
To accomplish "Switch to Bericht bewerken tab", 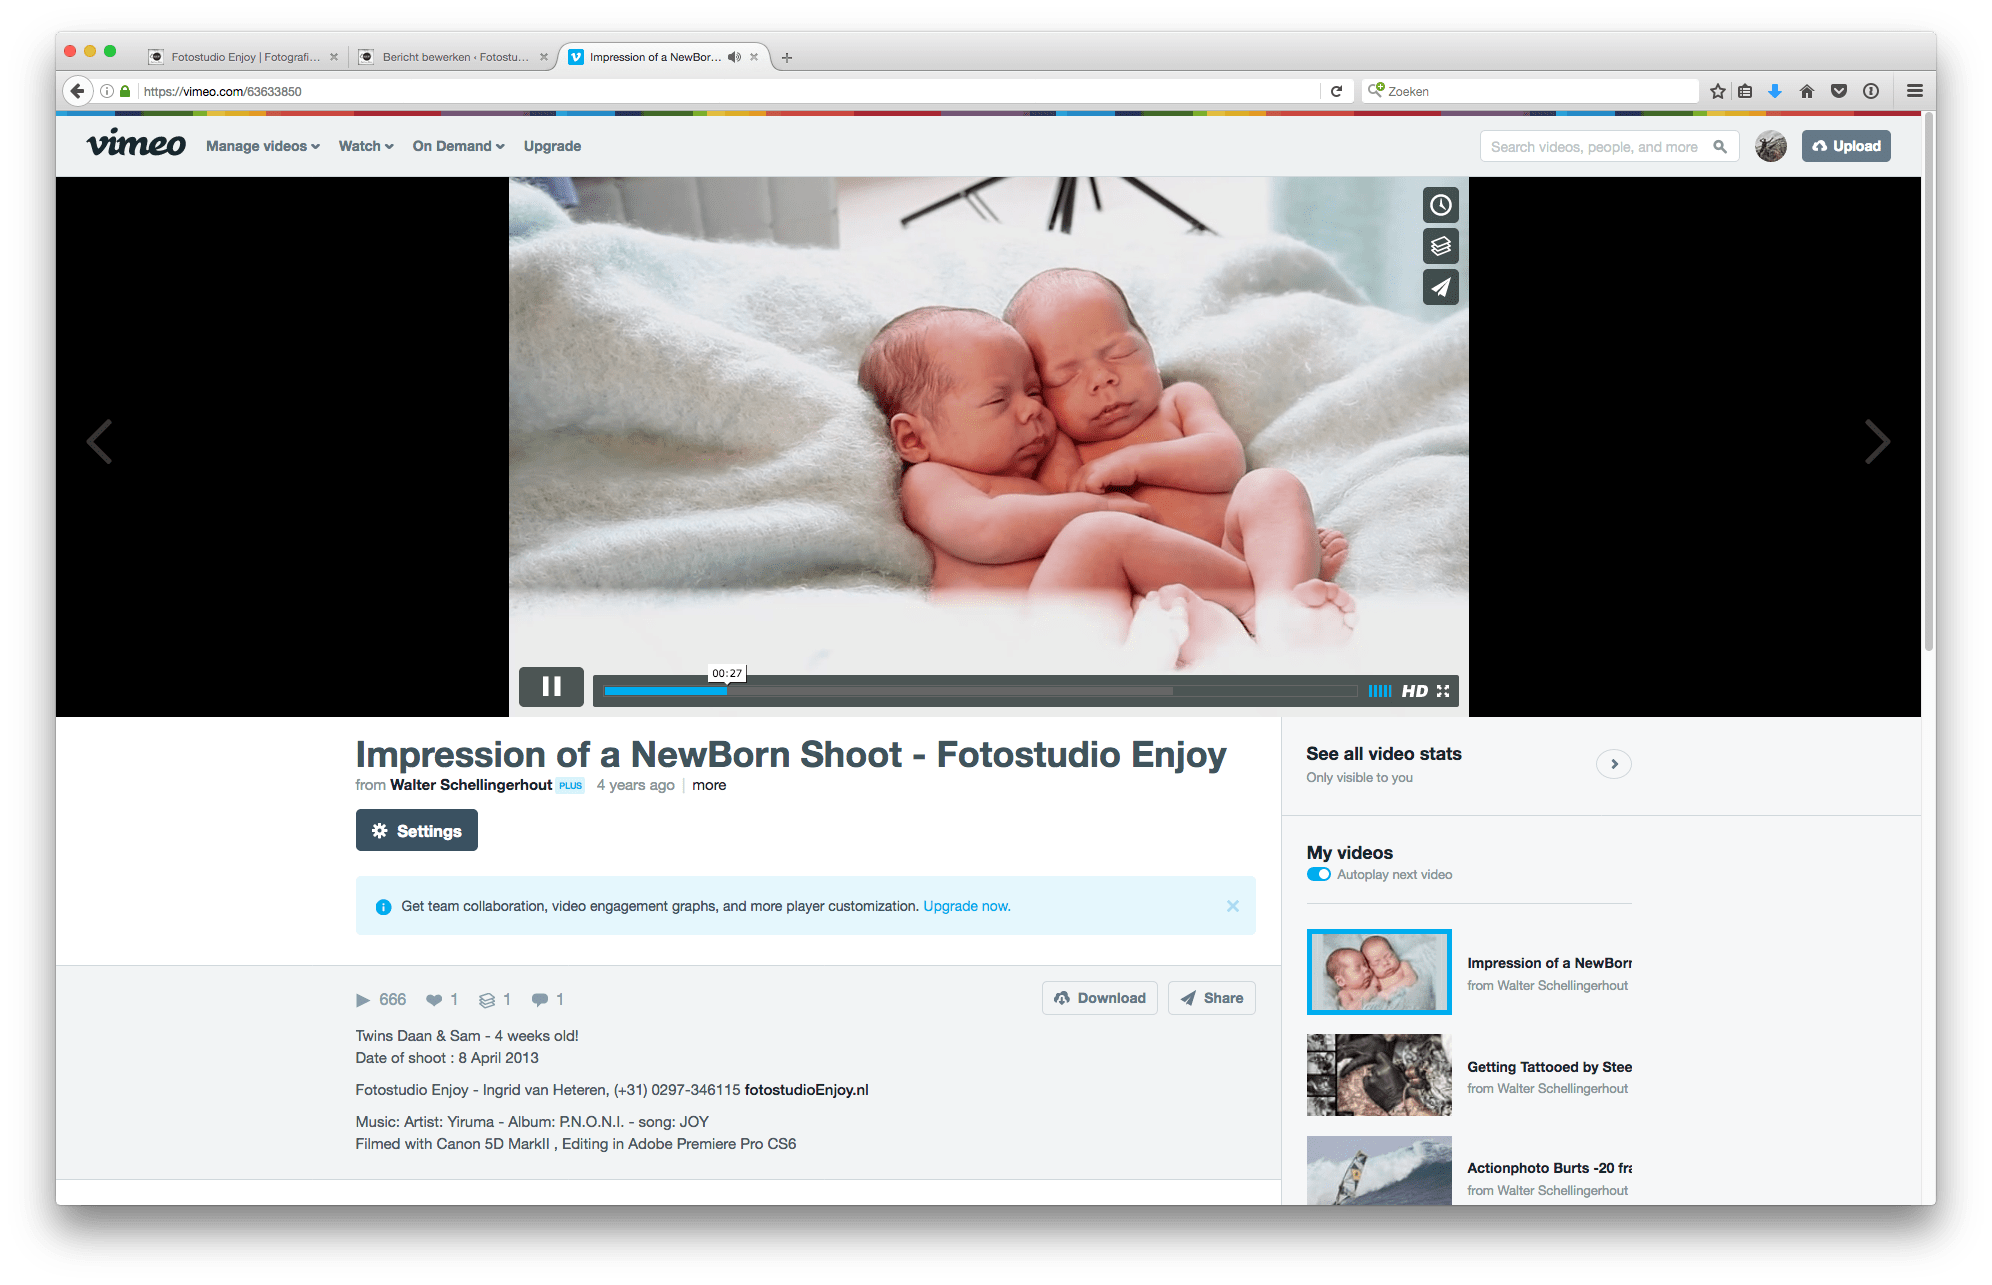I will point(453,57).
